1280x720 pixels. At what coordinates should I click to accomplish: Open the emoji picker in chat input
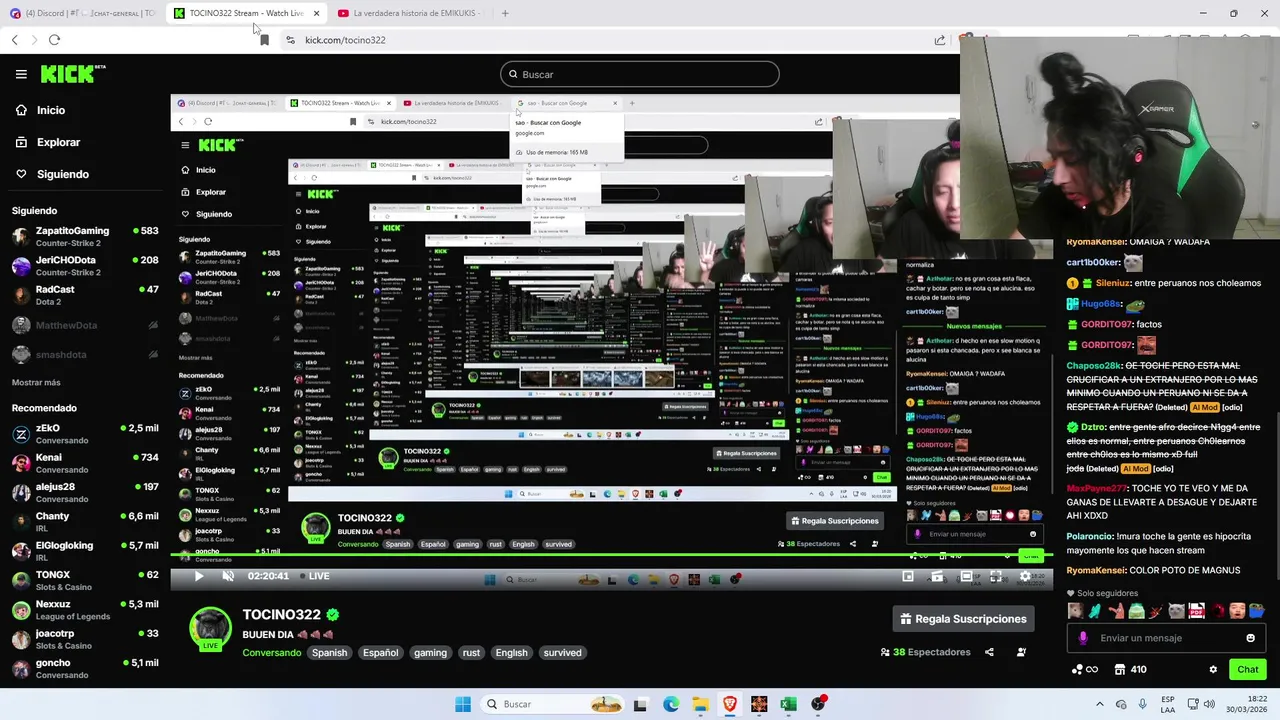pyautogui.click(x=1250, y=638)
